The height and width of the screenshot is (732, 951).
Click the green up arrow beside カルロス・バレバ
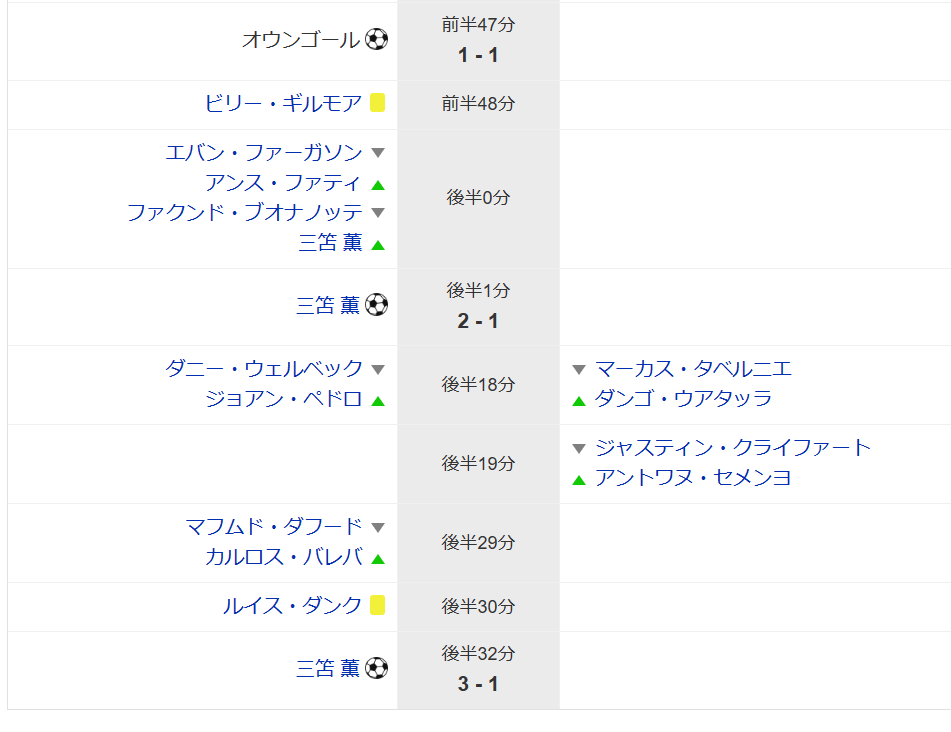tap(378, 559)
